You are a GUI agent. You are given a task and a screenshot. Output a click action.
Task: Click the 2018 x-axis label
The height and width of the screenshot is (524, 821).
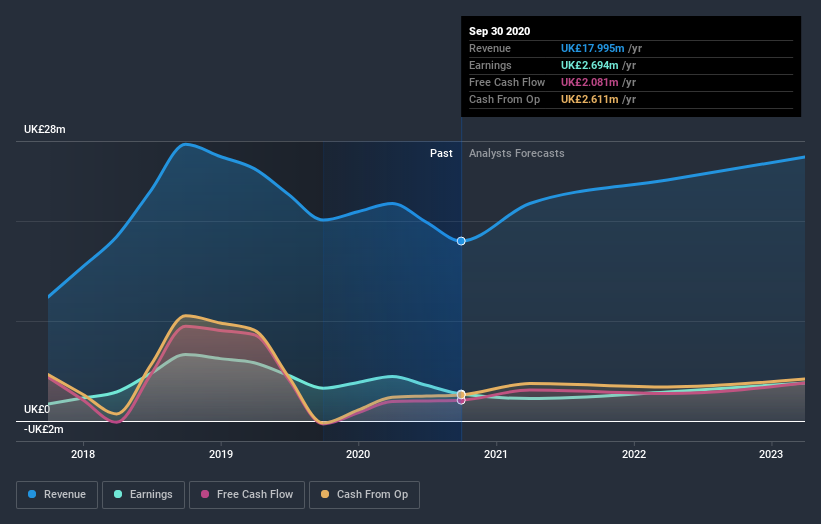click(x=83, y=454)
